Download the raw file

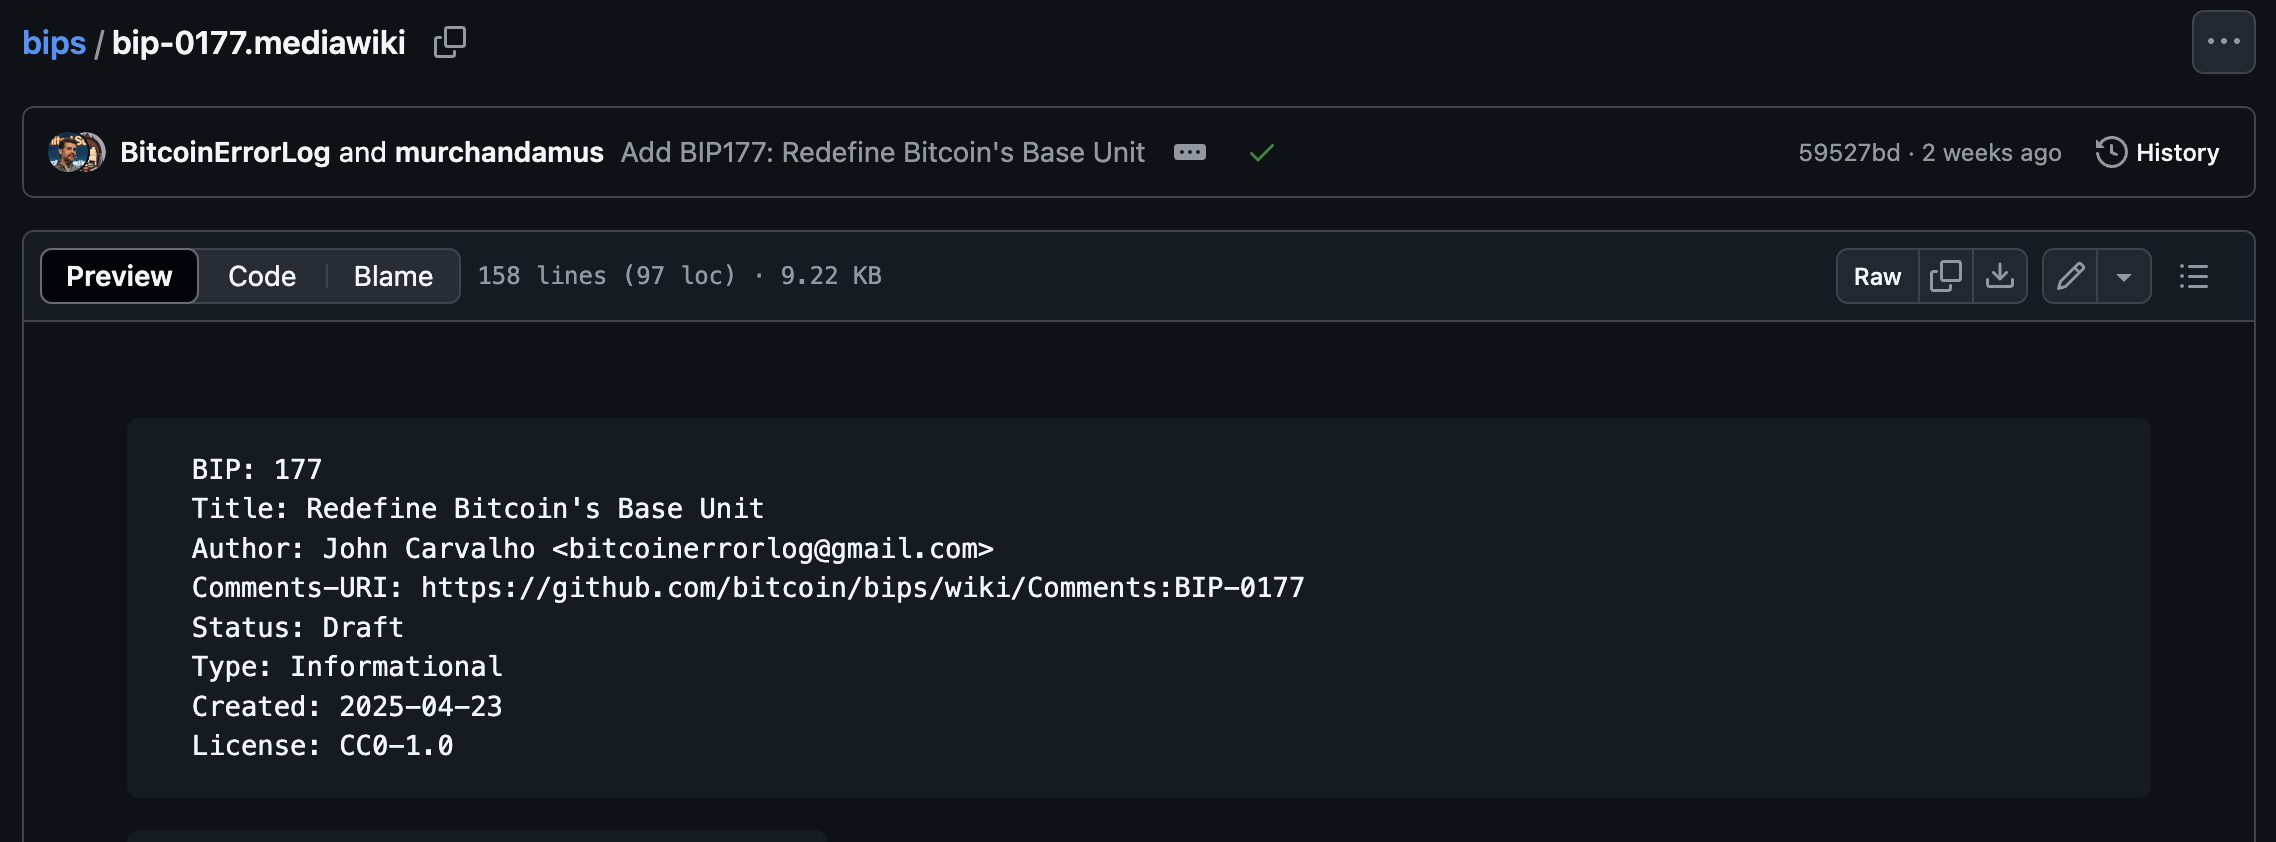coord(1999,276)
